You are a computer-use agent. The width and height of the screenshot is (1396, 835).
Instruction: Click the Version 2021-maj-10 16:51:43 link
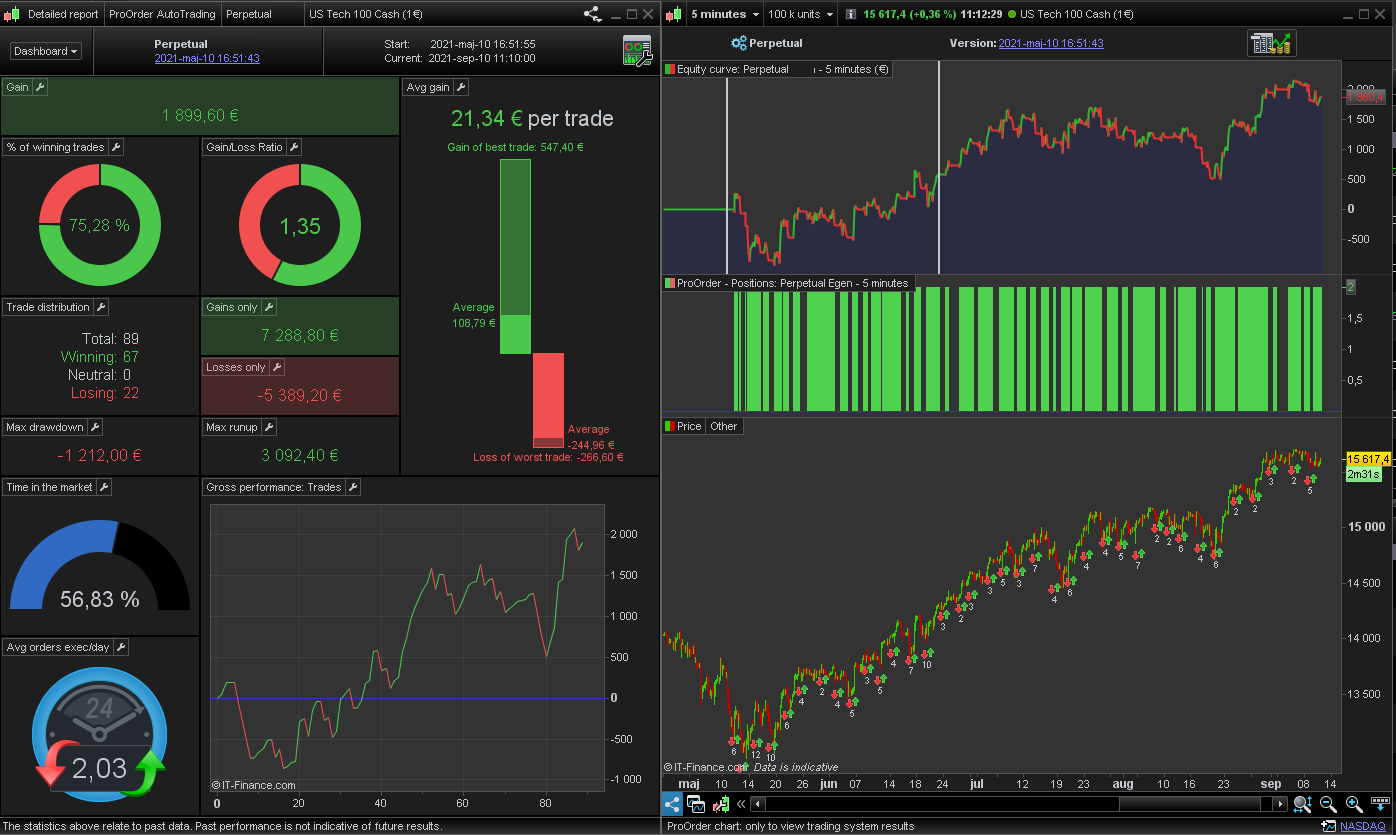tap(1051, 43)
